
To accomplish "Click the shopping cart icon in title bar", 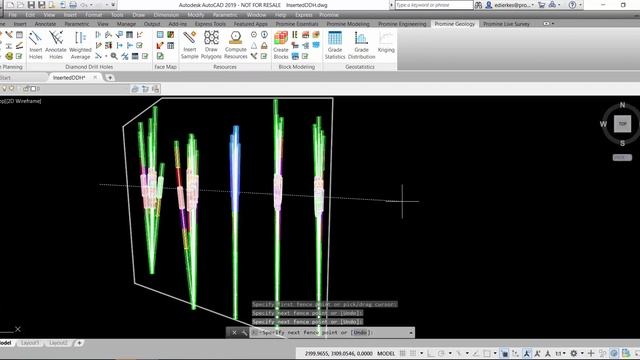I will point(542,5).
